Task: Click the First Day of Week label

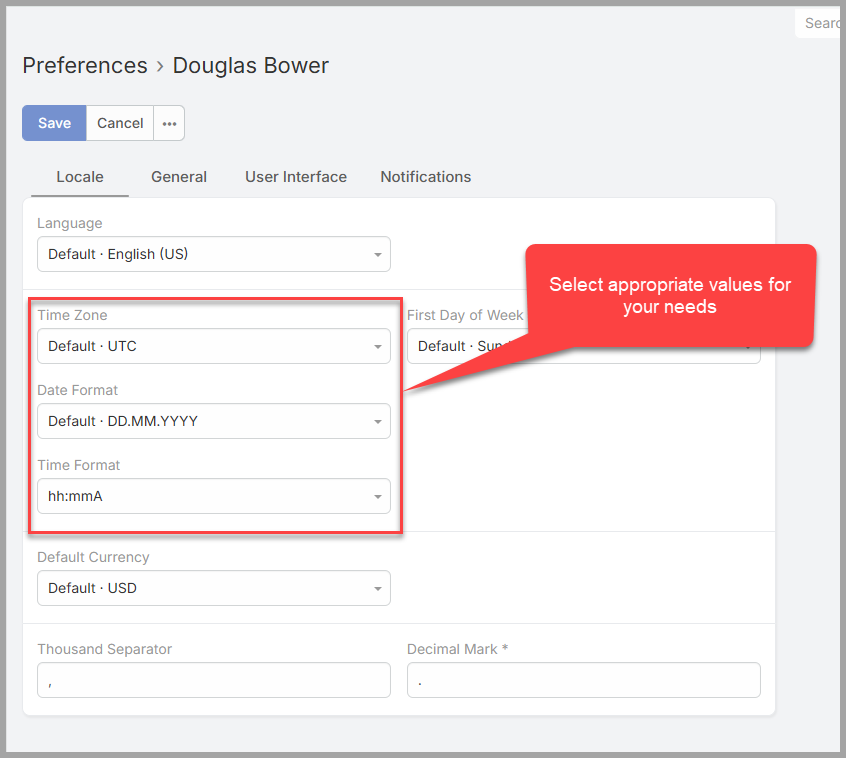Action: pyautogui.click(x=465, y=315)
